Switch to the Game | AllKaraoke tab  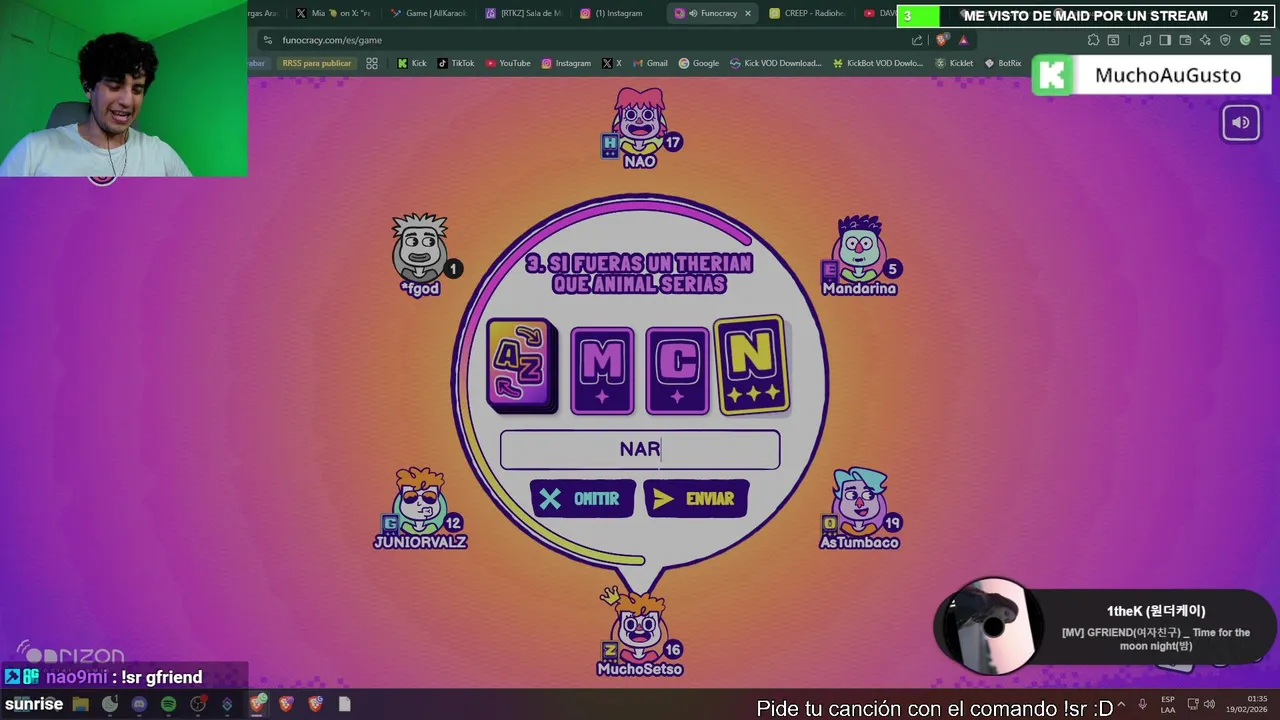point(428,13)
